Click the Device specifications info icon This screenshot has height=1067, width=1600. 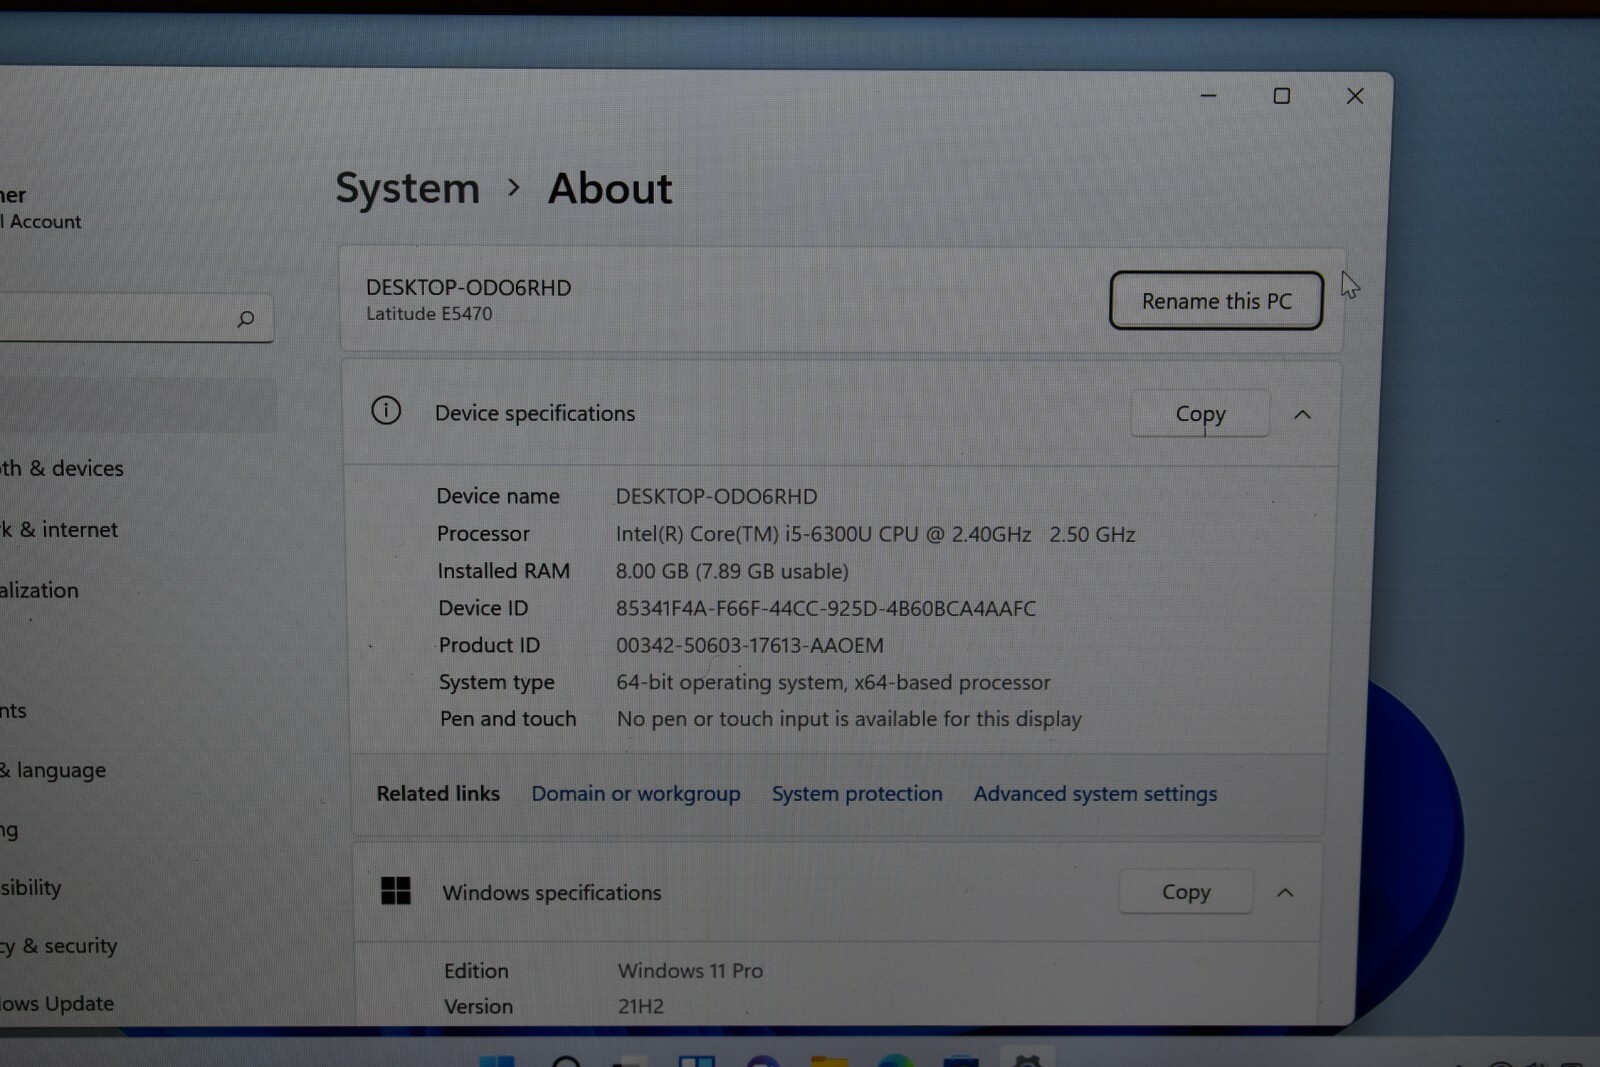click(386, 411)
